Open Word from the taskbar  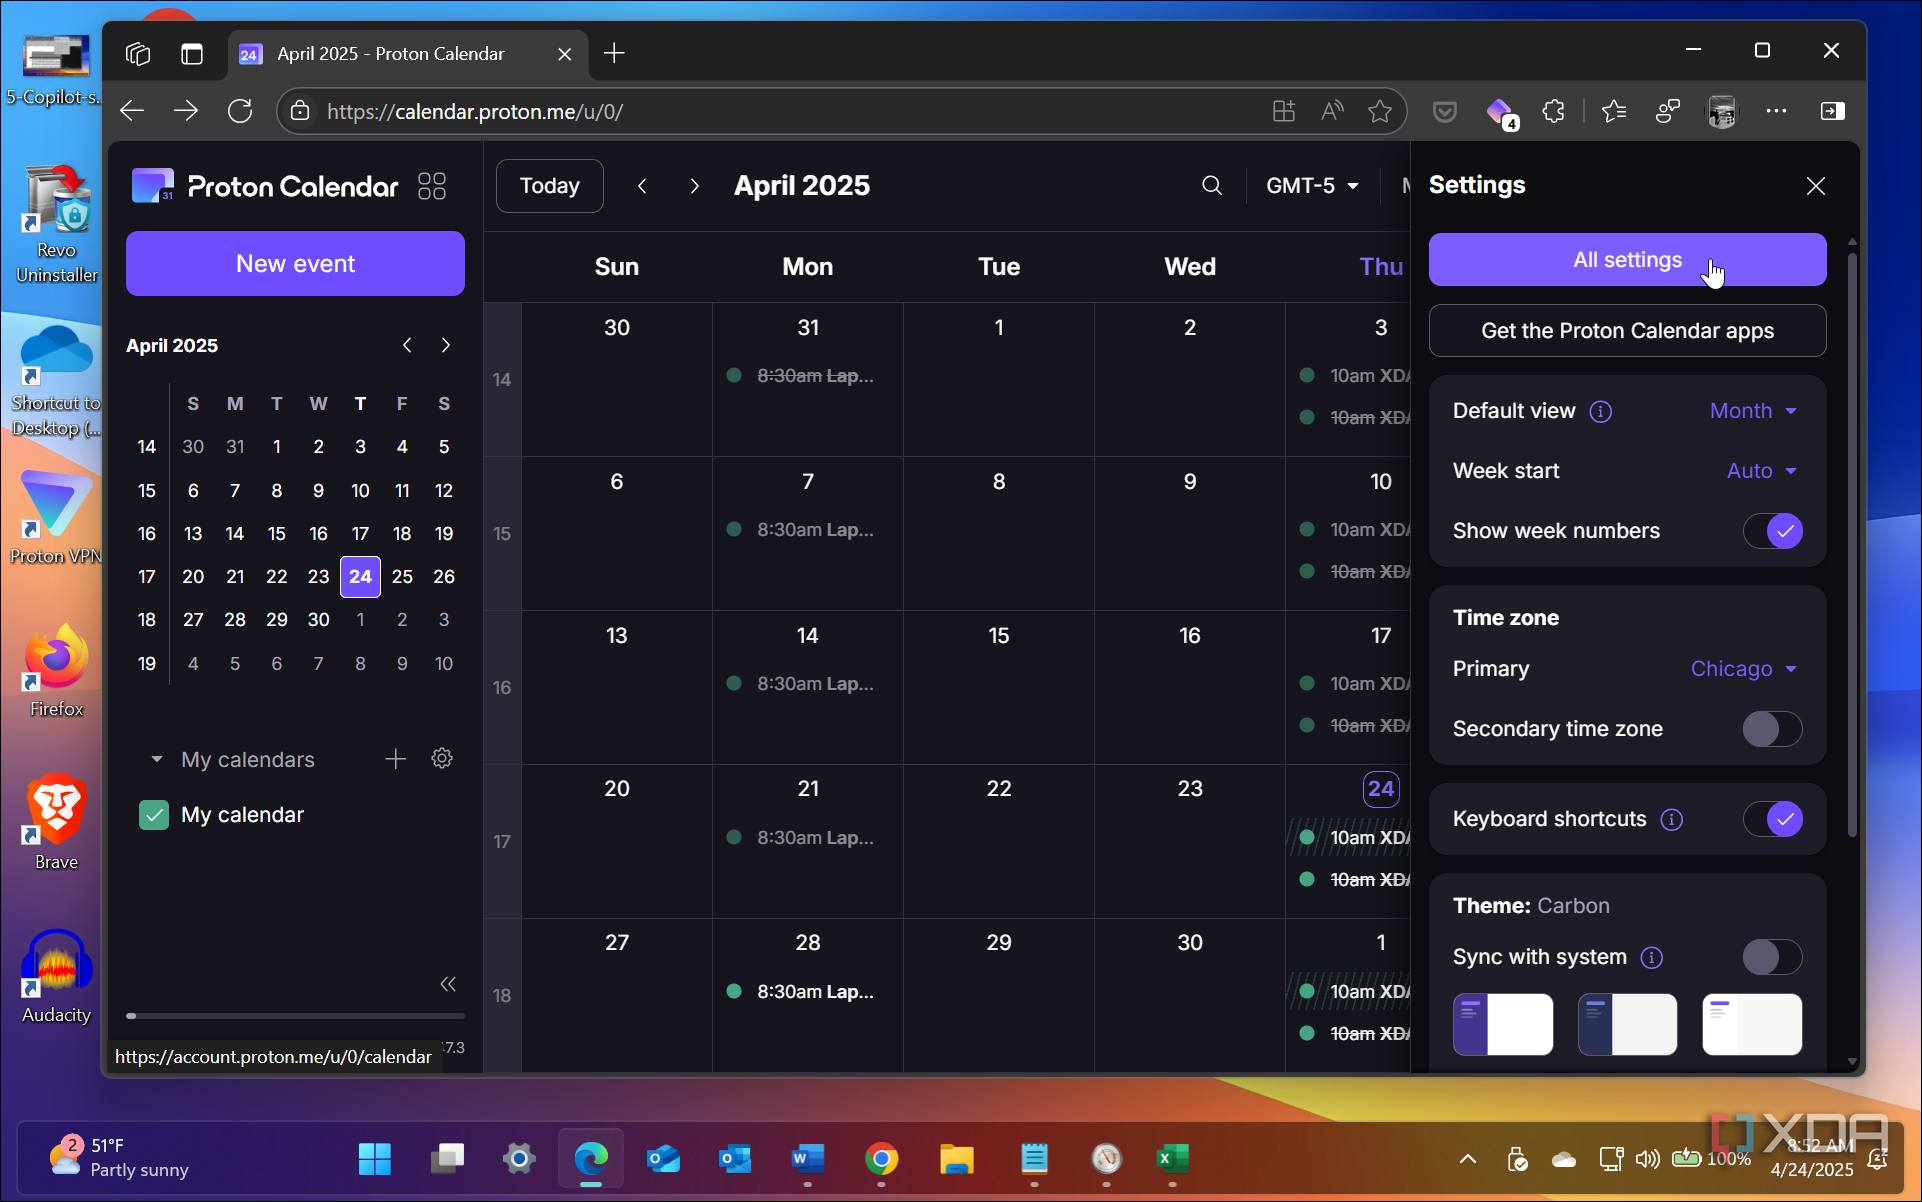tap(807, 1159)
